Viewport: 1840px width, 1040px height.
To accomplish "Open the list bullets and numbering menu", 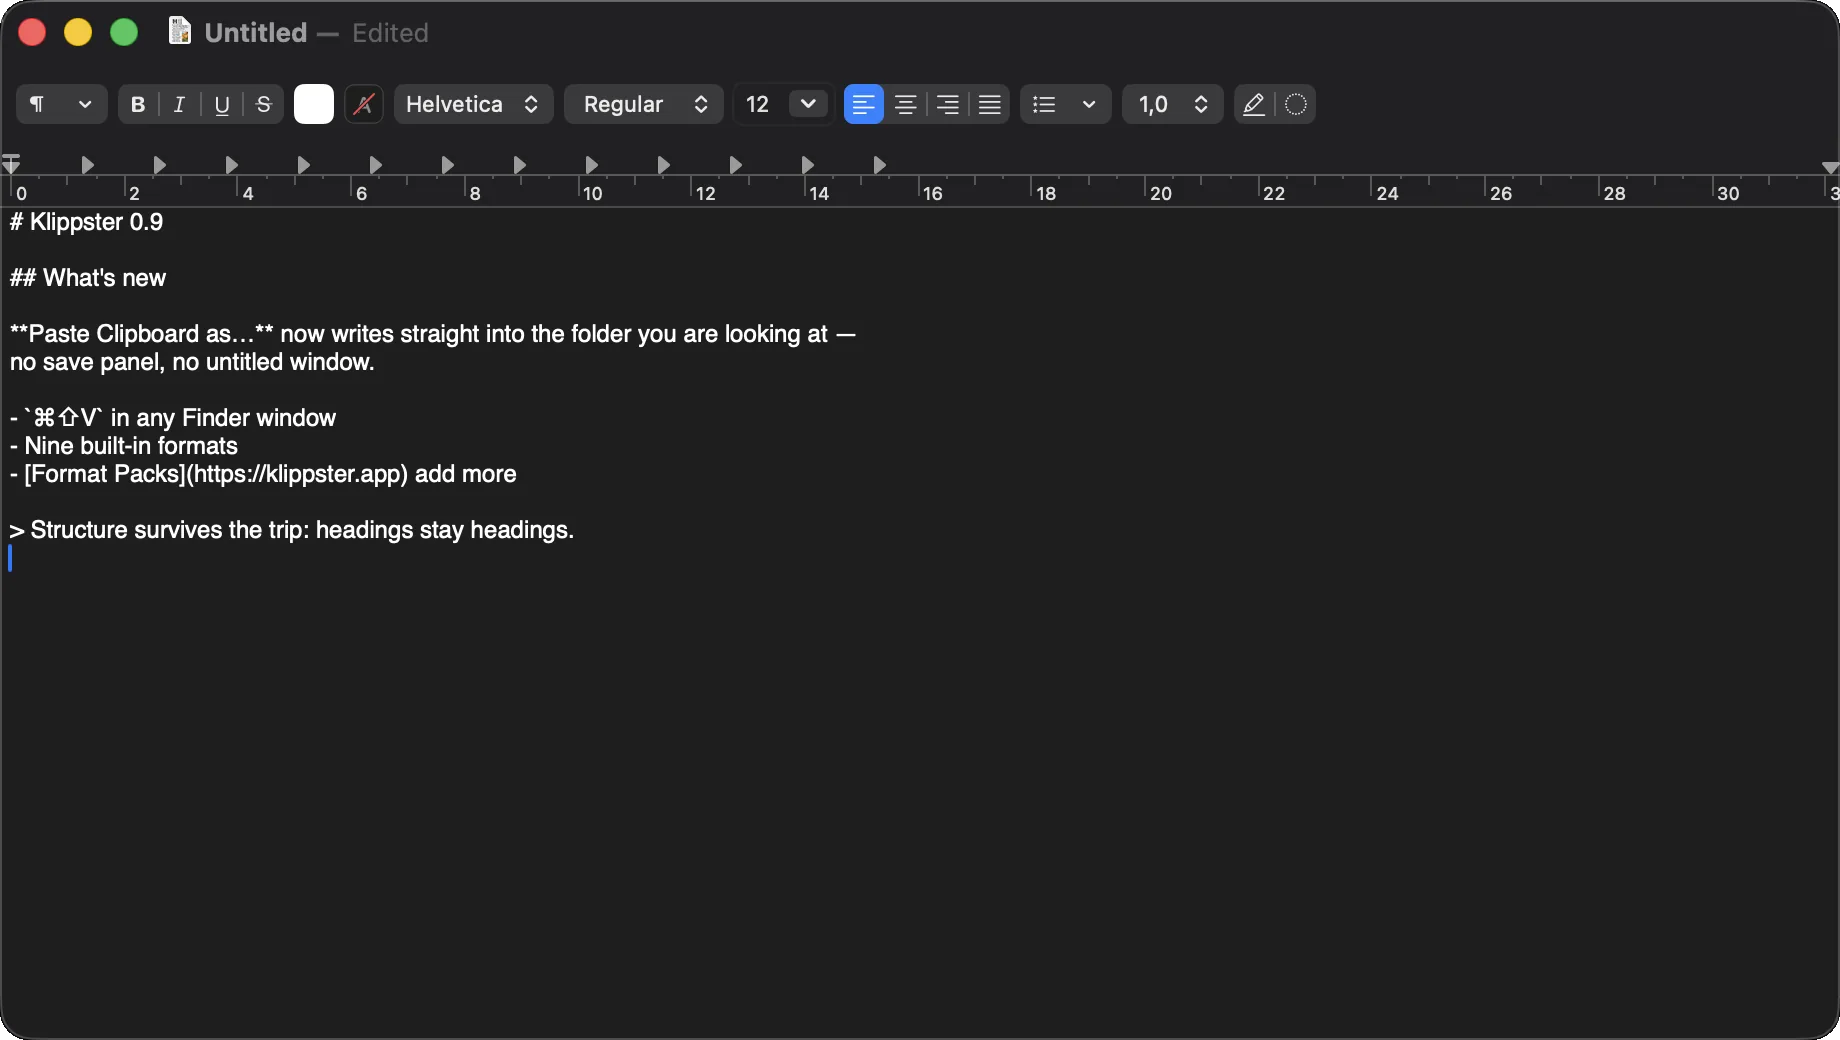I will 1066,104.
